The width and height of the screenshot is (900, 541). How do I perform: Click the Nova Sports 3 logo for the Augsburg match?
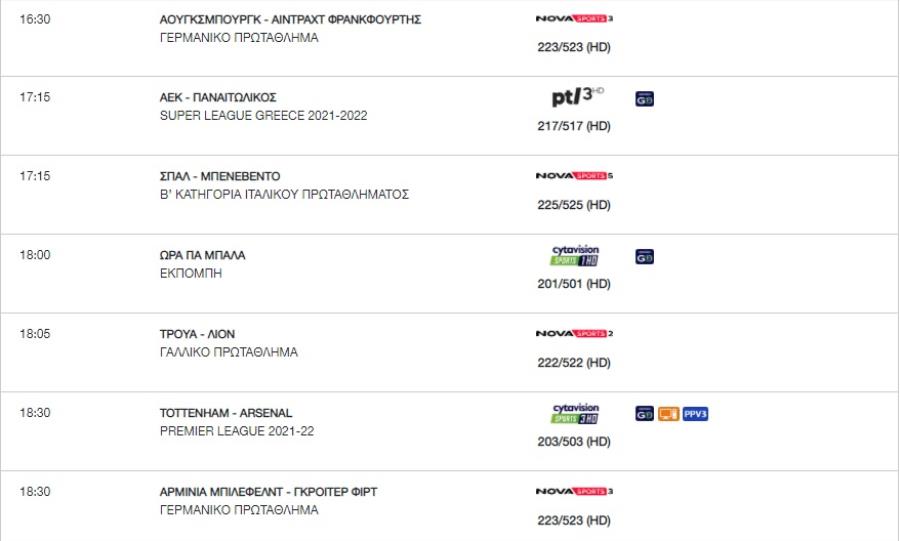pos(574,18)
